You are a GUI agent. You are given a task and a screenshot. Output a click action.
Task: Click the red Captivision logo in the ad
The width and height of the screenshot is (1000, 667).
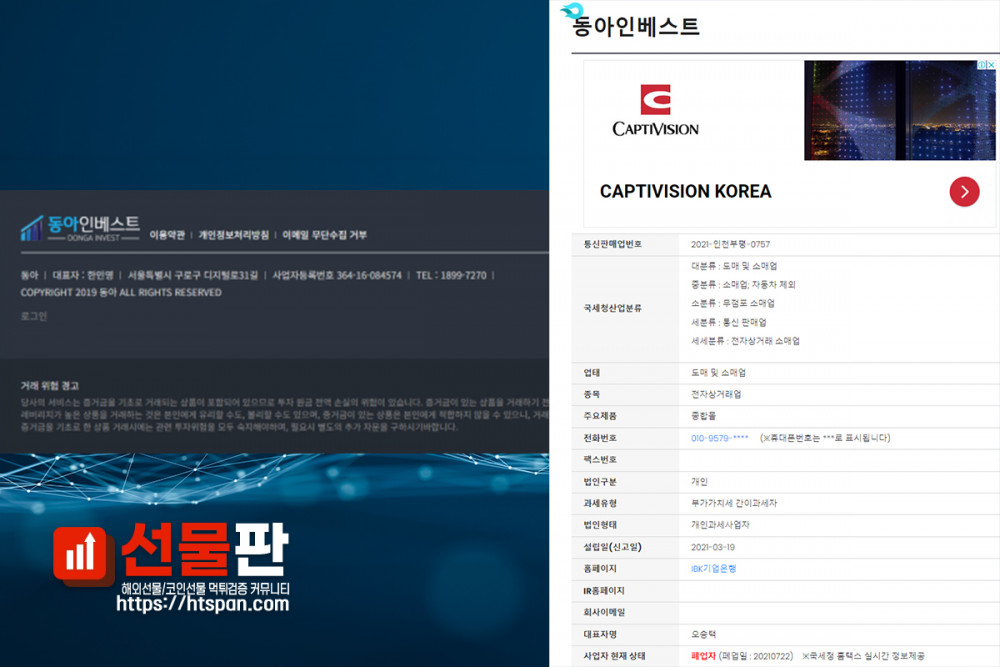(x=655, y=100)
